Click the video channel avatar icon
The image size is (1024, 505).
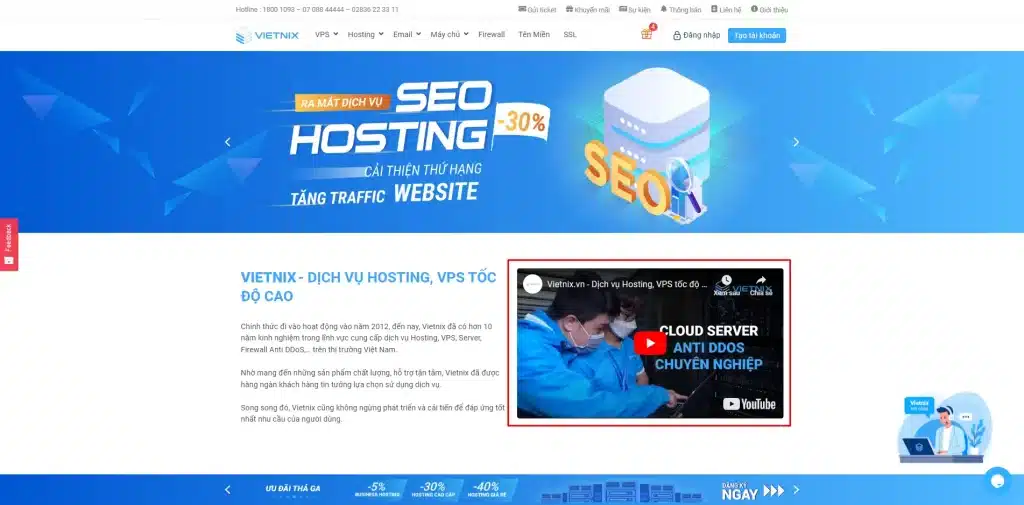coord(533,284)
